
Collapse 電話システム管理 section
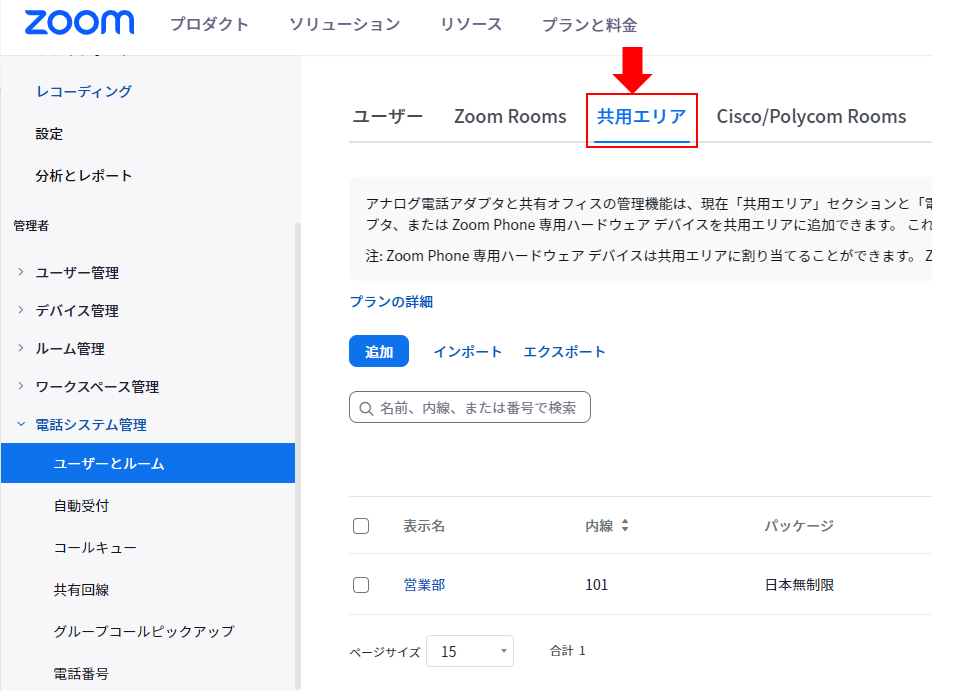[x=21, y=424]
